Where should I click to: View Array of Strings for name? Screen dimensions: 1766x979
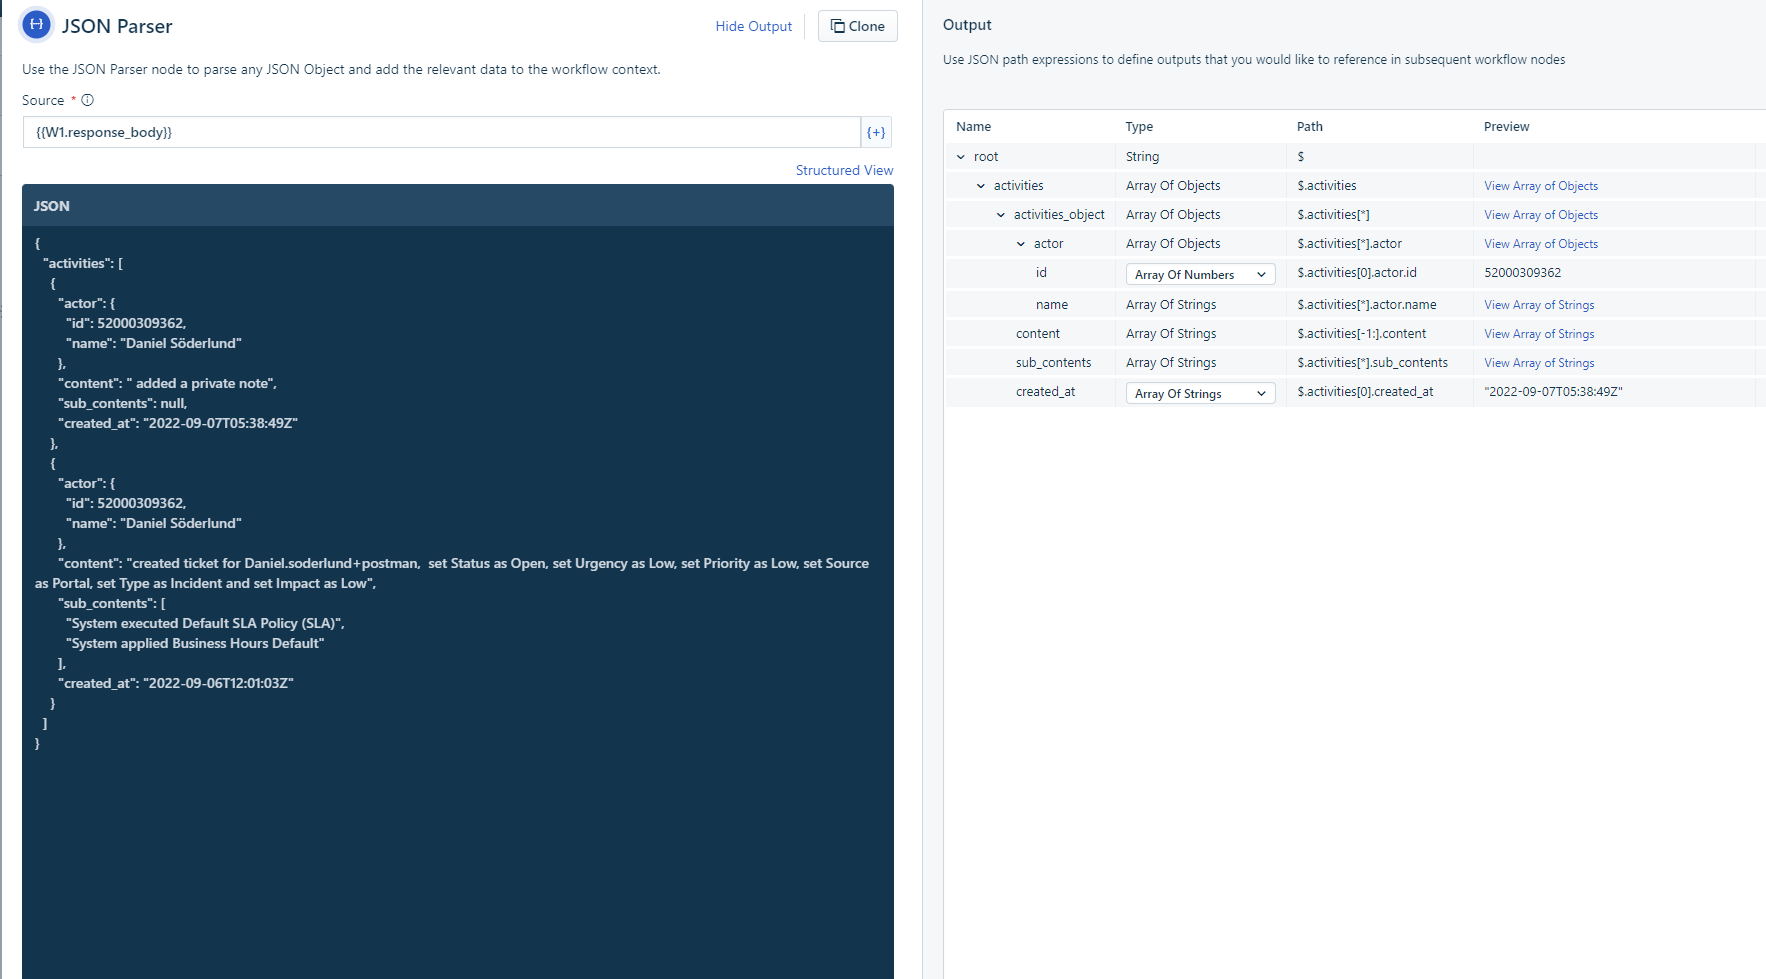1539,305
